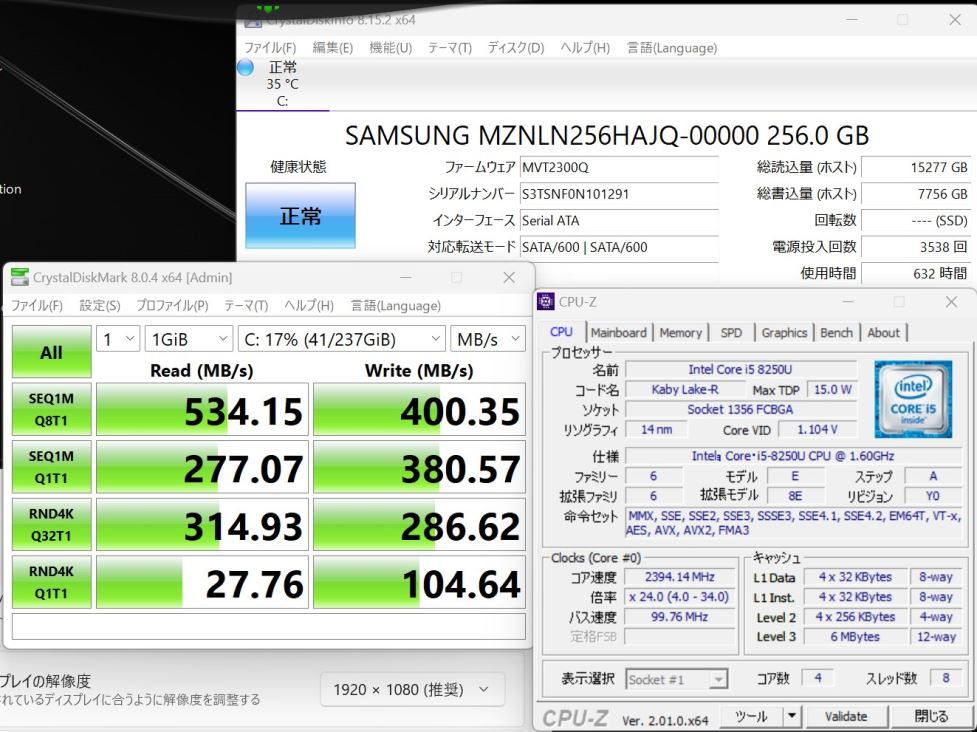Switch to the Memory tab in CPU-Z
Image resolution: width=977 pixels, height=732 pixels.
(x=680, y=333)
